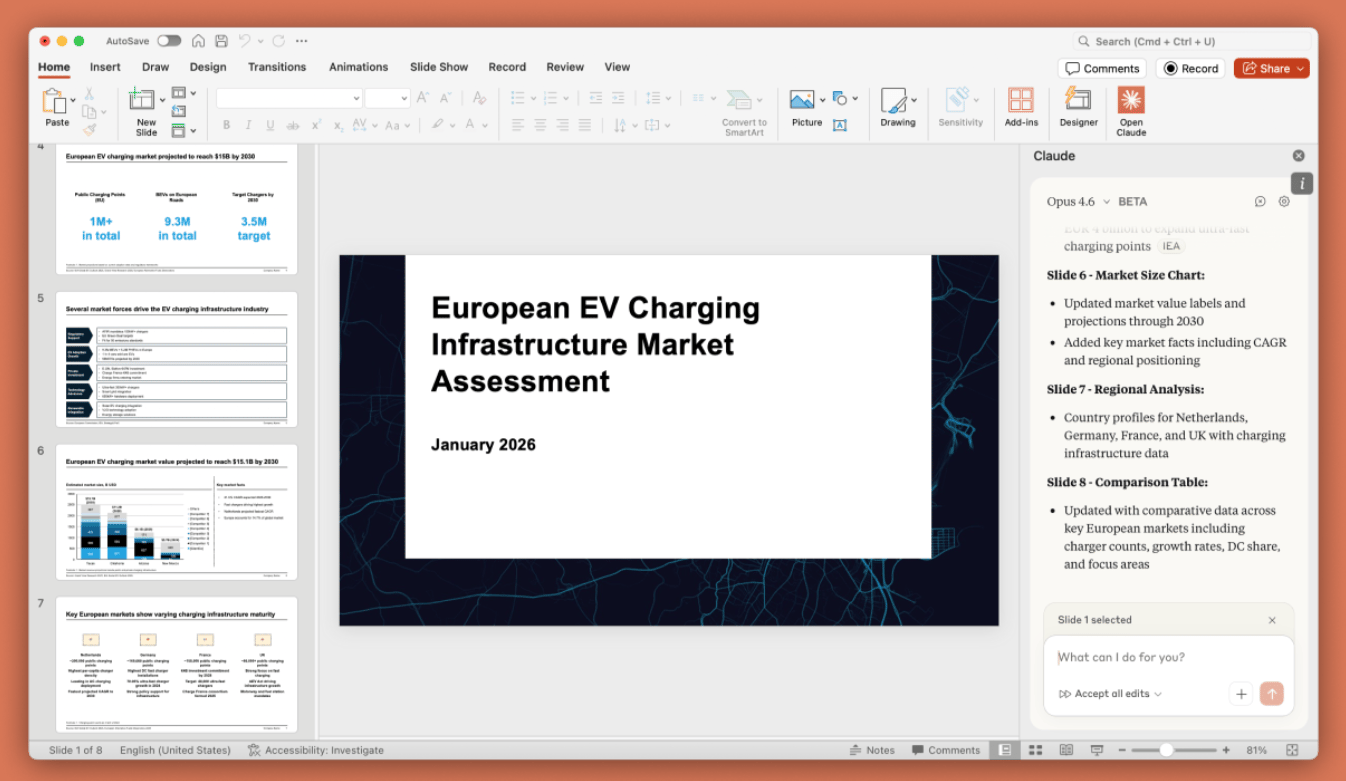1346x781 pixels.
Task: Click the Record button at top right
Action: pyautogui.click(x=1190, y=69)
